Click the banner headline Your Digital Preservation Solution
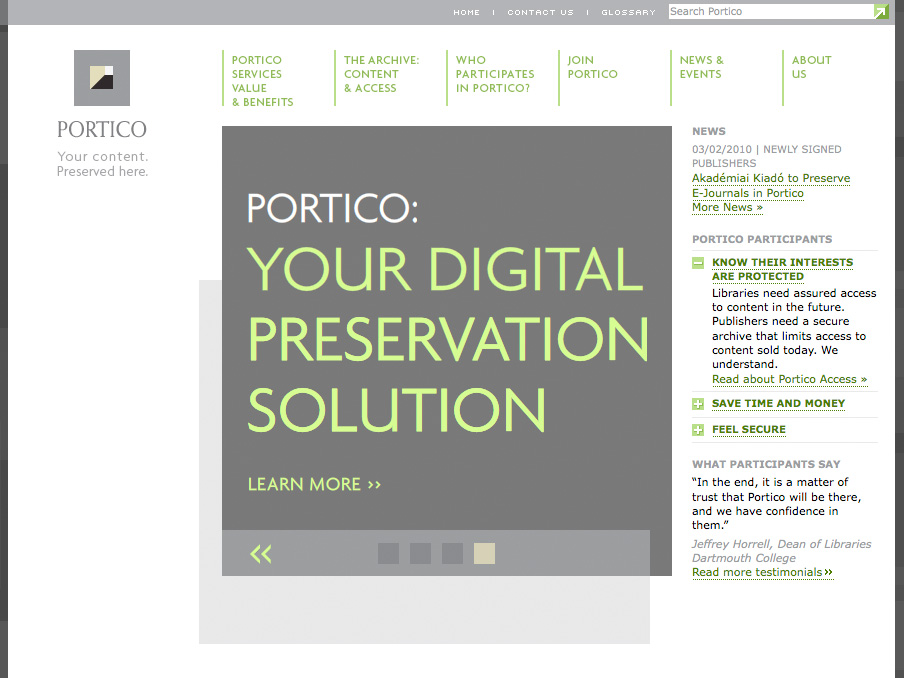Screen dimensions: 904x678 pos(448,338)
